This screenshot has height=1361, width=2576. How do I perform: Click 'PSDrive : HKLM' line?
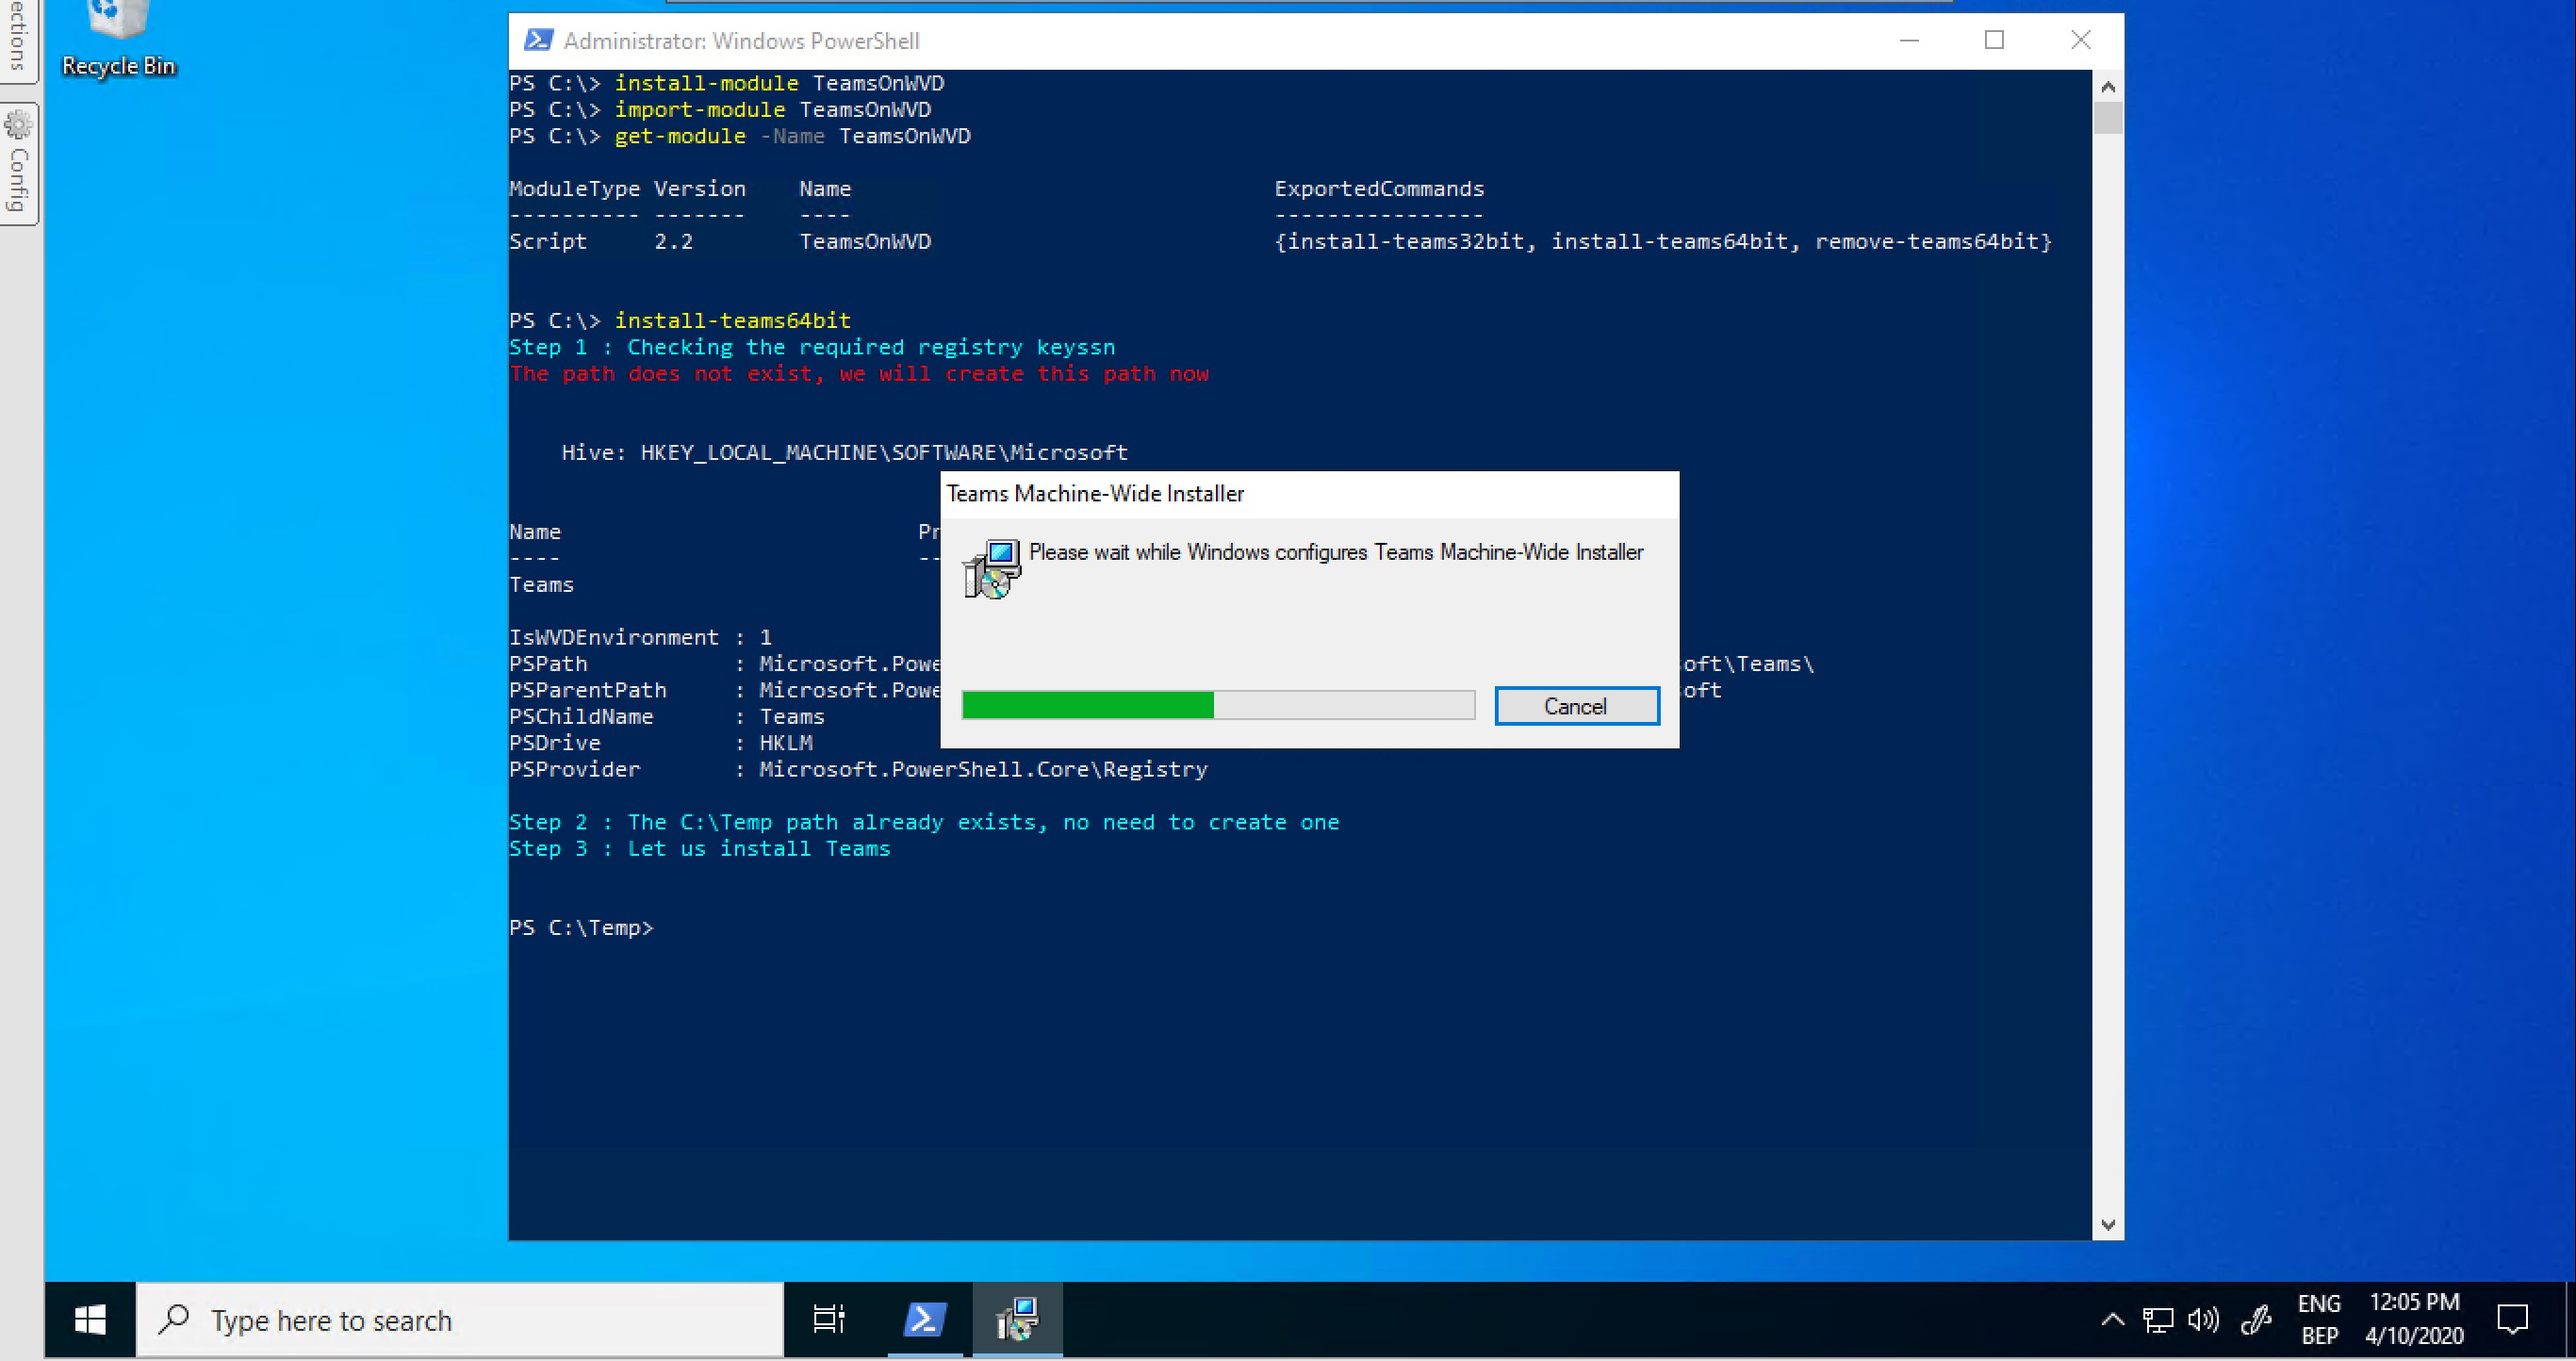[661, 743]
